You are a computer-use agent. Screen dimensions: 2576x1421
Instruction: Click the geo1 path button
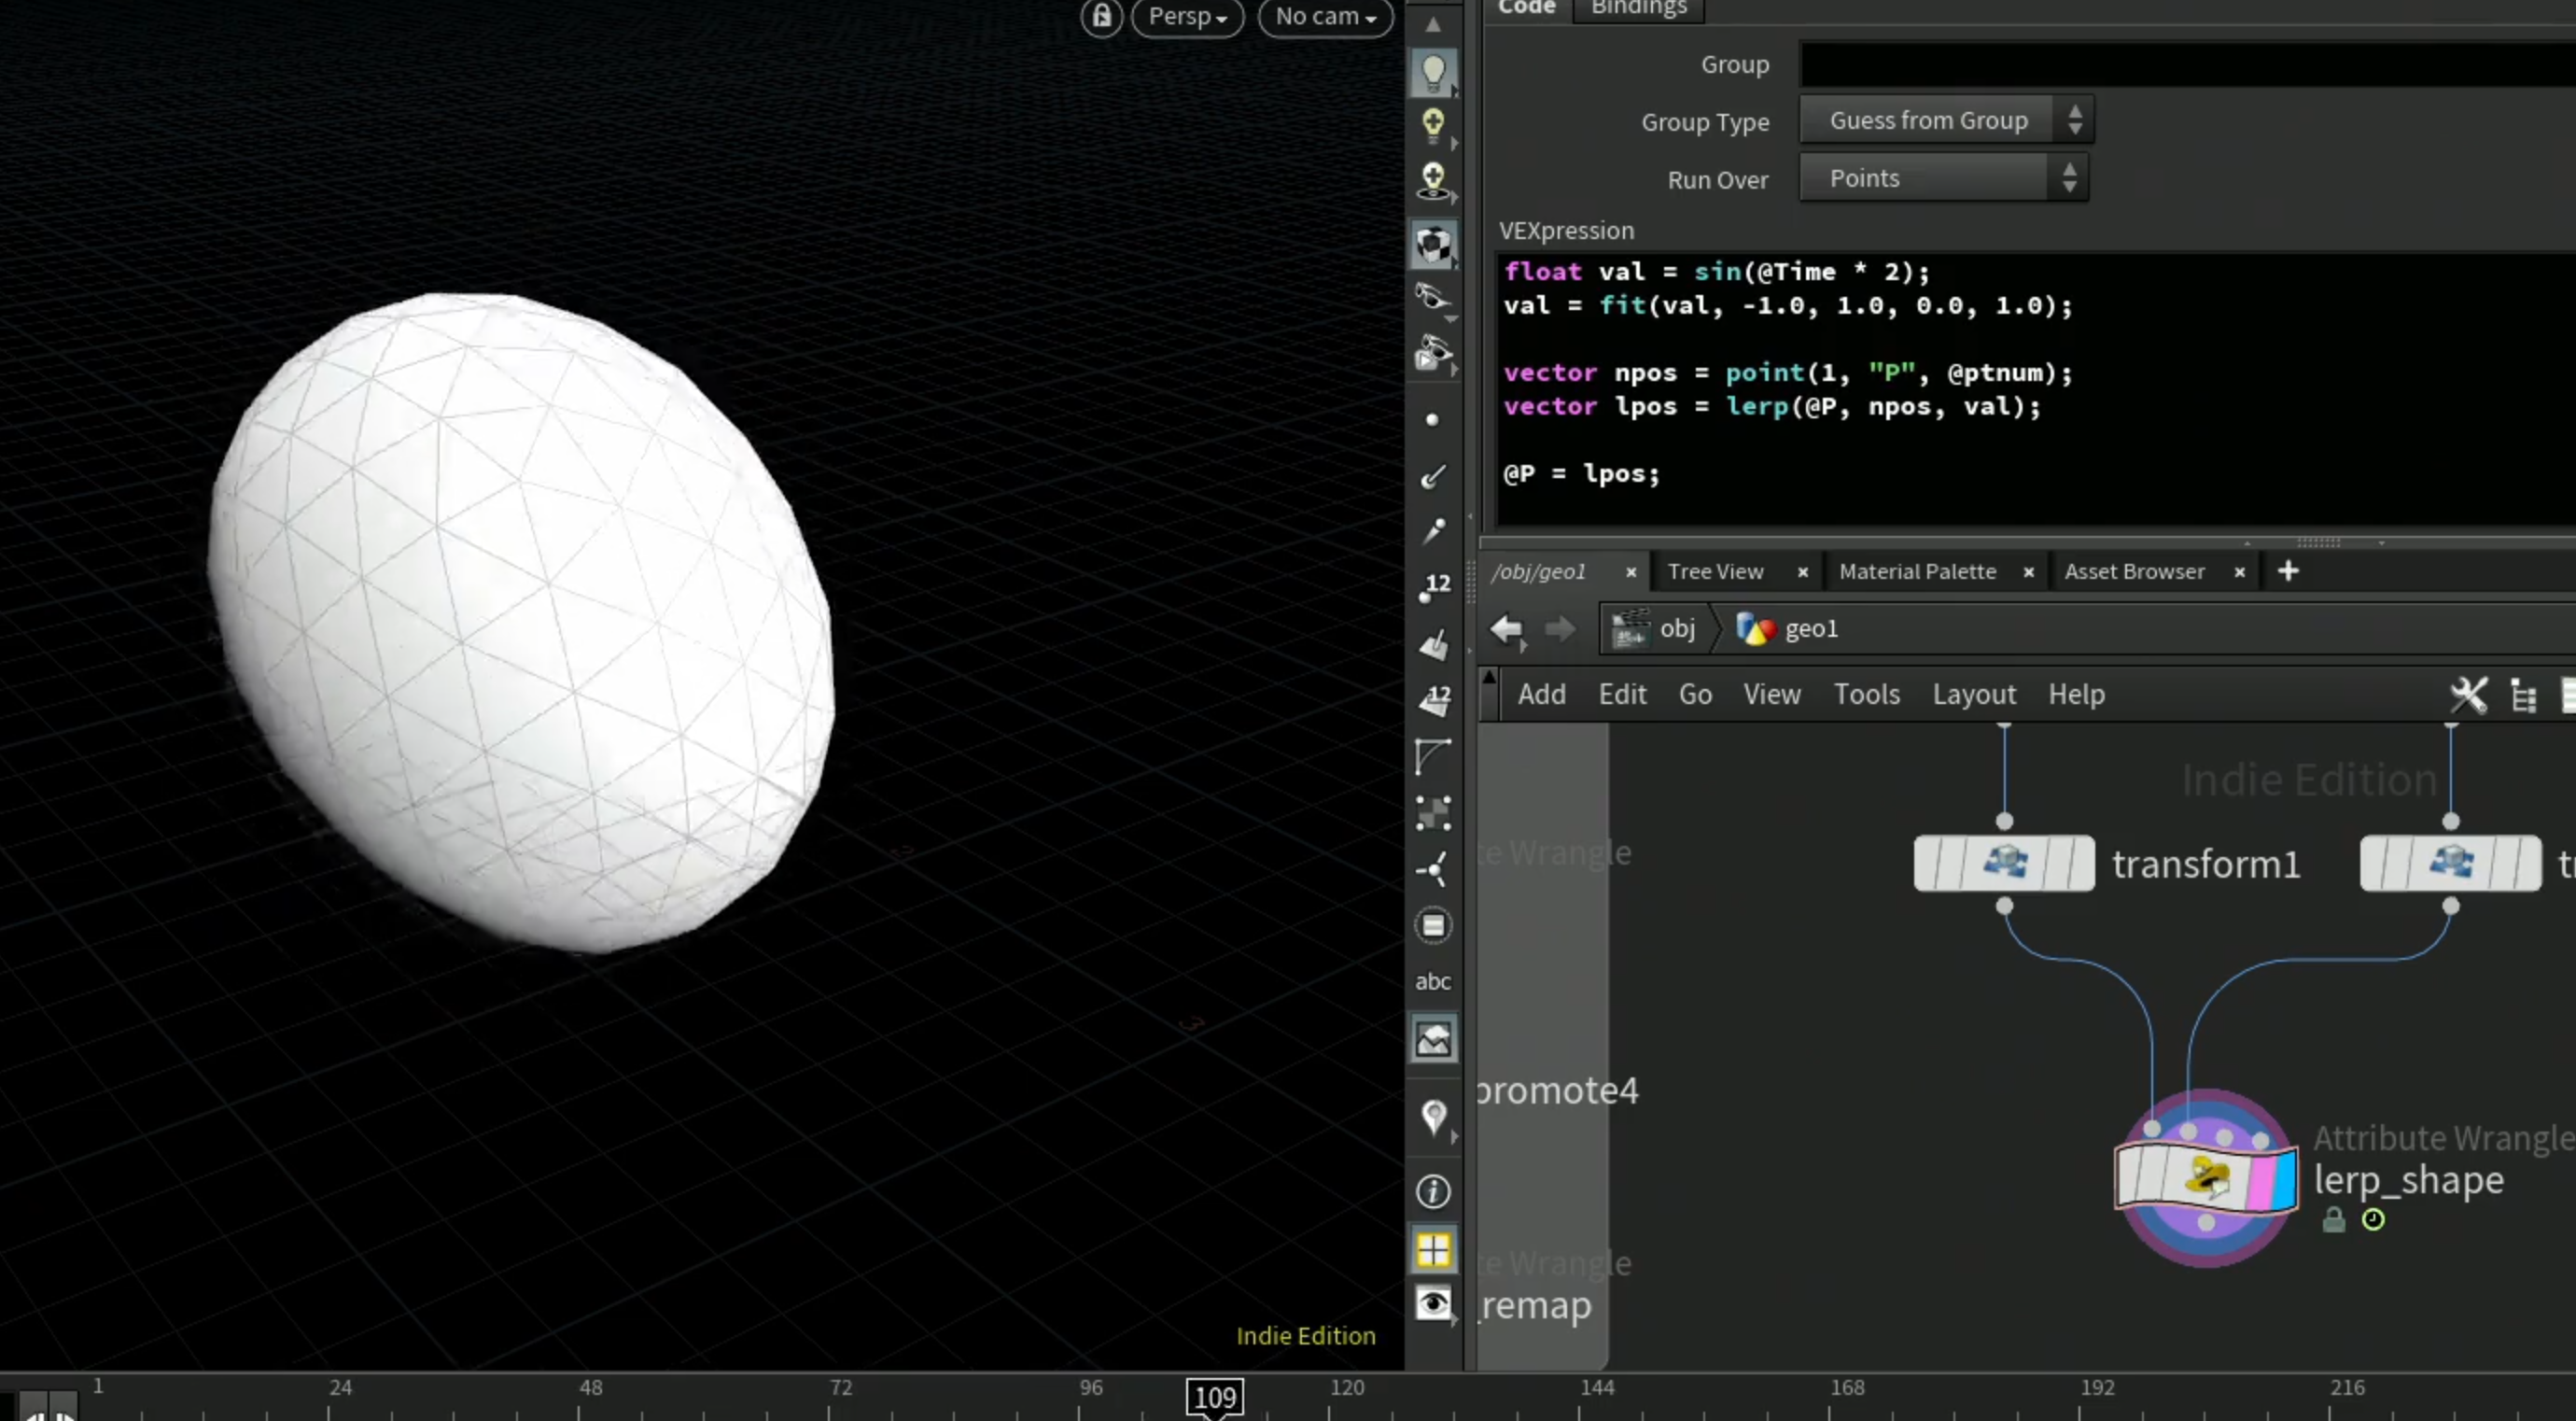(x=1789, y=629)
